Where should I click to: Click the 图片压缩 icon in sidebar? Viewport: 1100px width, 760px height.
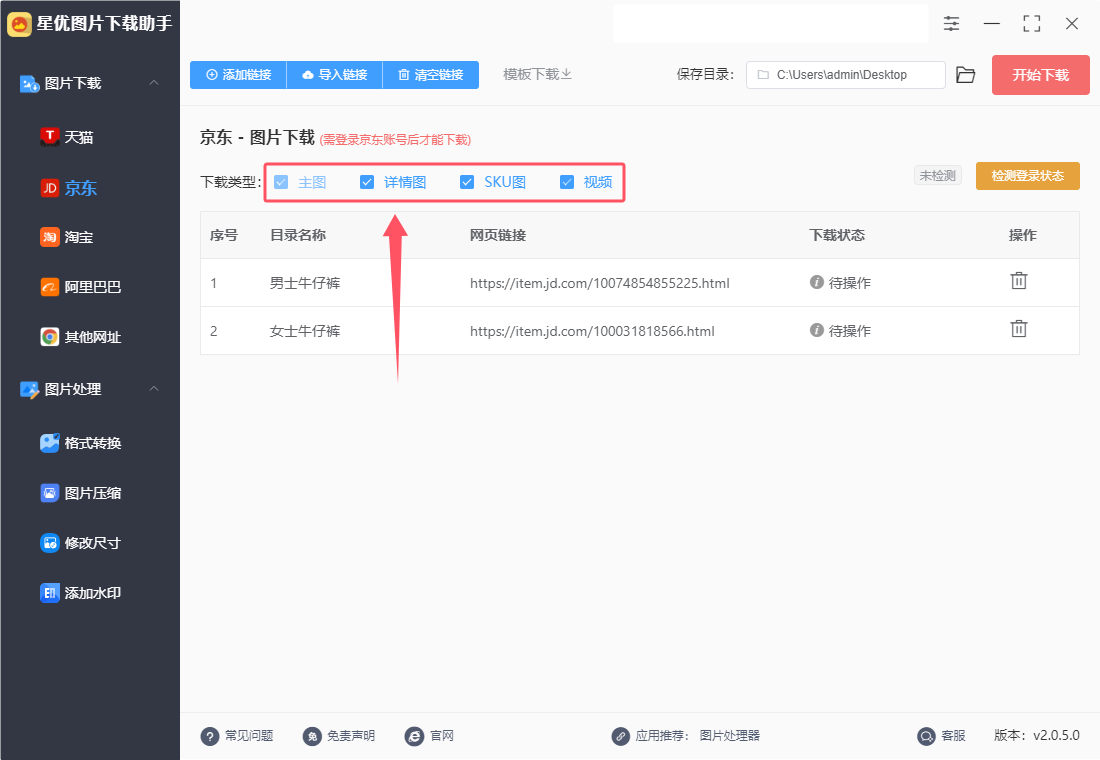(x=49, y=493)
